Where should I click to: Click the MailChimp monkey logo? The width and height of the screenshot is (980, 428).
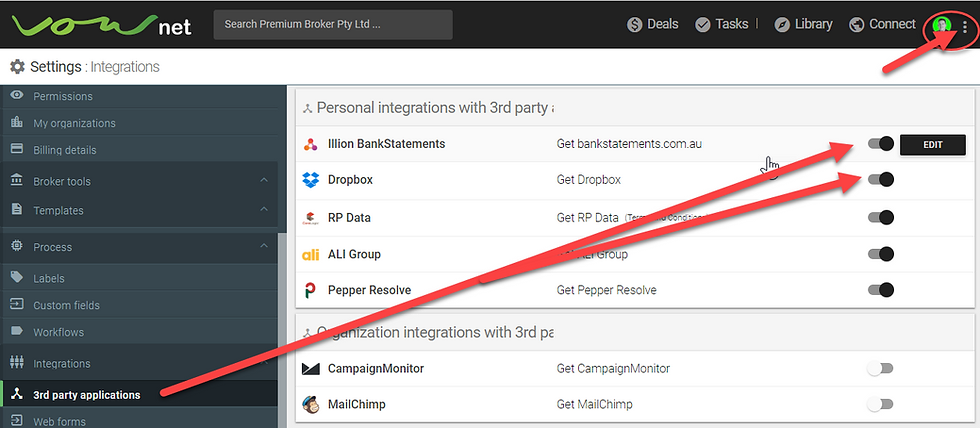click(x=310, y=404)
